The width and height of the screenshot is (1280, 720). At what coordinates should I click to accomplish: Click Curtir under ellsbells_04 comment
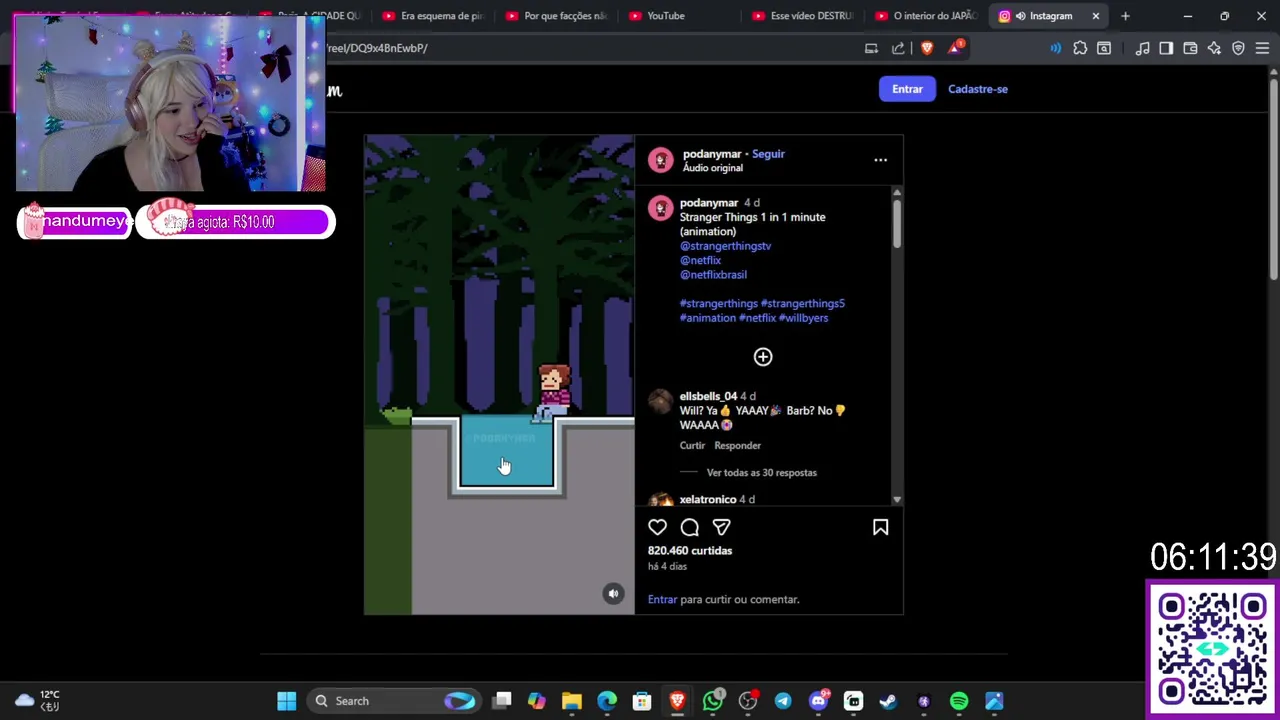(x=692, y=446)
